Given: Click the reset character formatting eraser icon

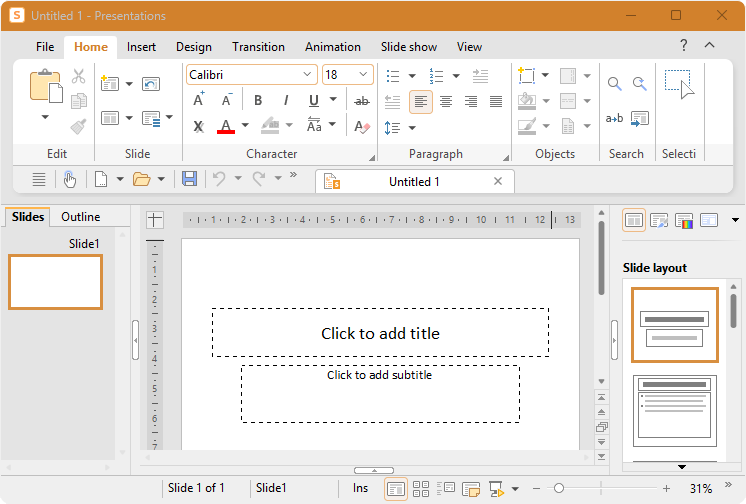Looking at the screenshot, I should pos(362,126).
